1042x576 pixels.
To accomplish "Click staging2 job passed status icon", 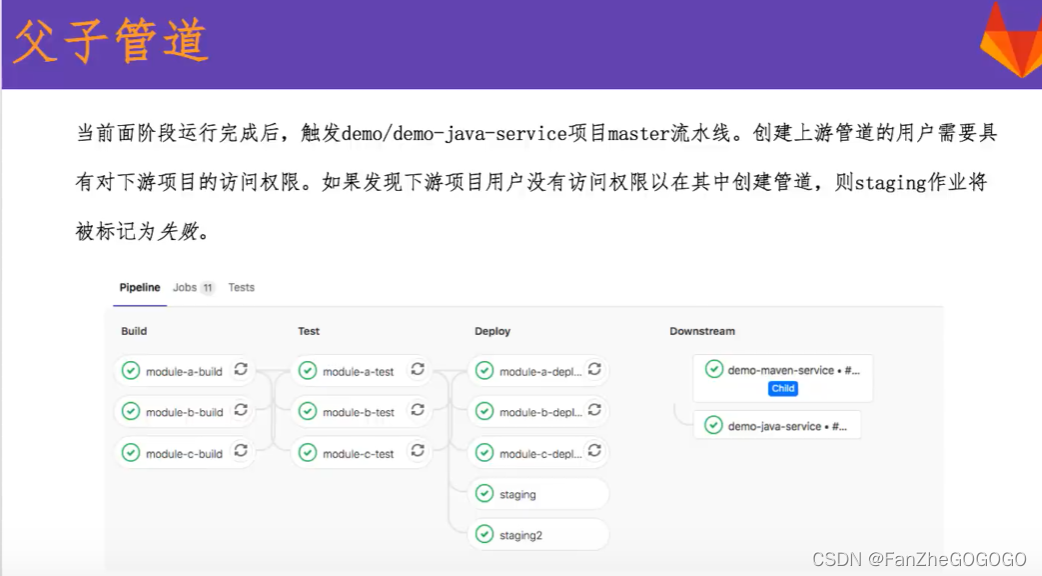I will 484,534.
